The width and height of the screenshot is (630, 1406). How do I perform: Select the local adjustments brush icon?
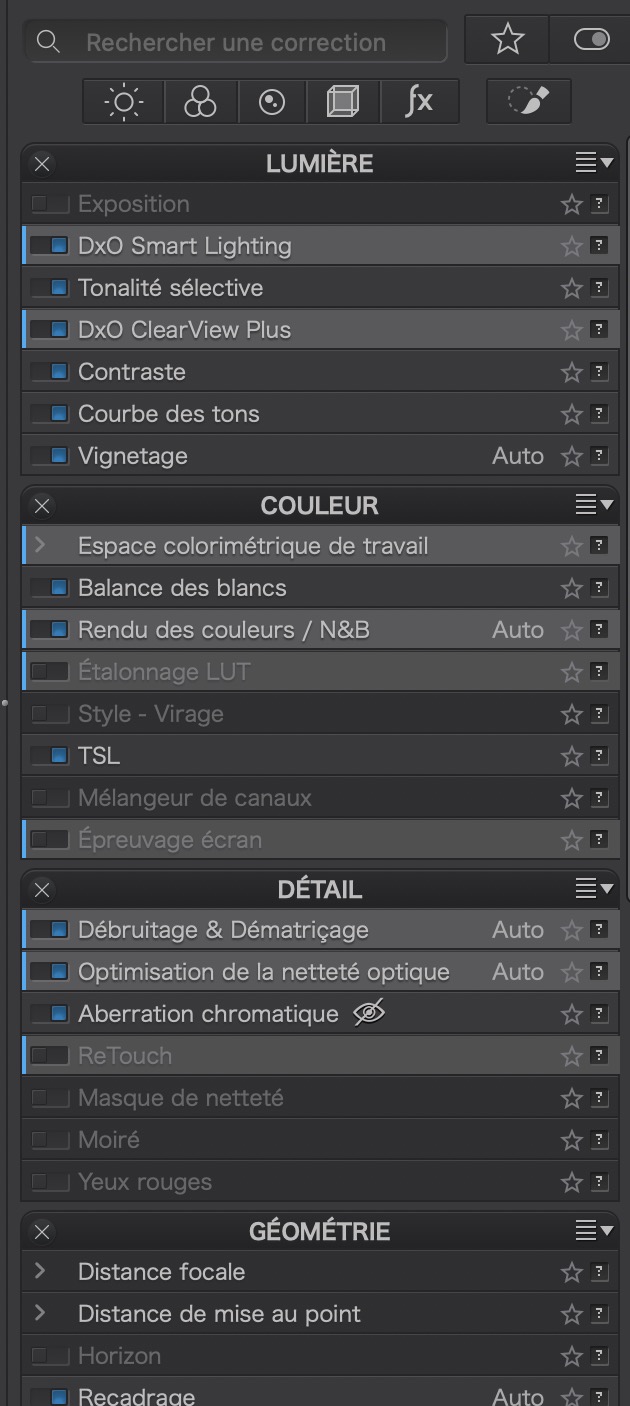(x=529, y=102)
